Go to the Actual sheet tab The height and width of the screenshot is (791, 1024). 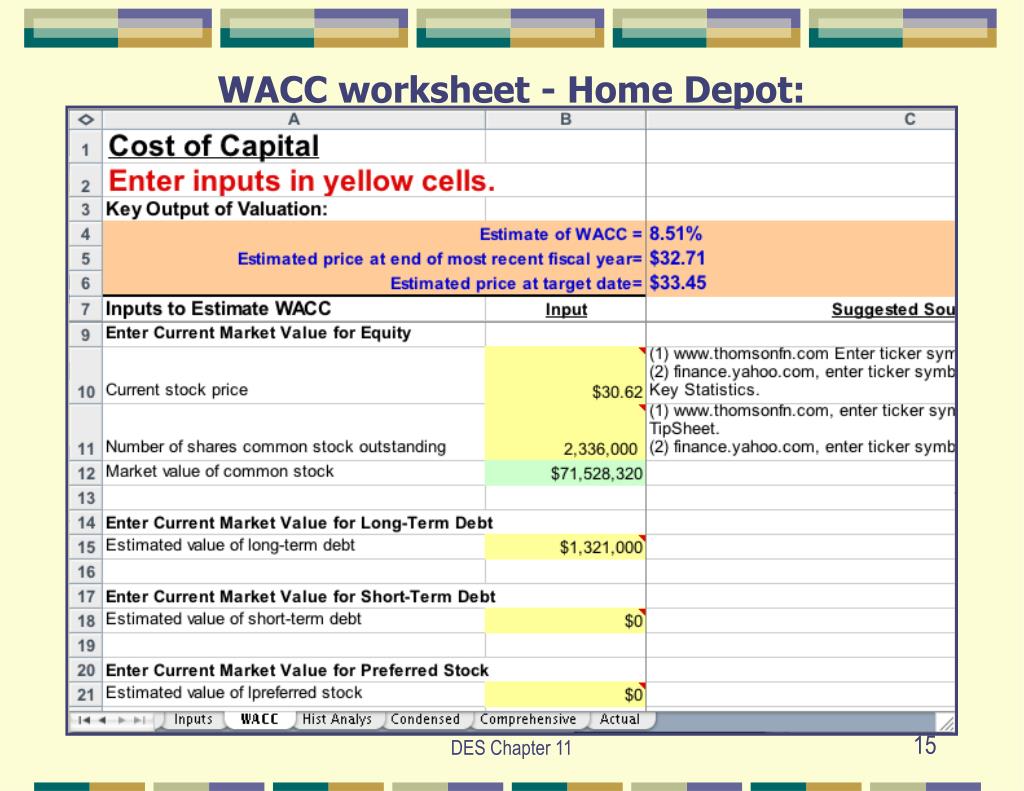coord(620,719)
